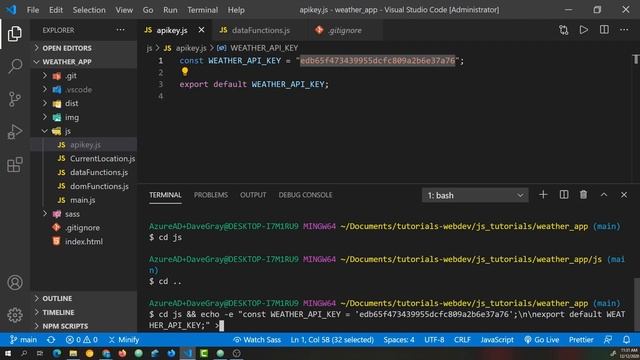Open the Help menu
The image size is (640, 360).
tap(236, 10)
